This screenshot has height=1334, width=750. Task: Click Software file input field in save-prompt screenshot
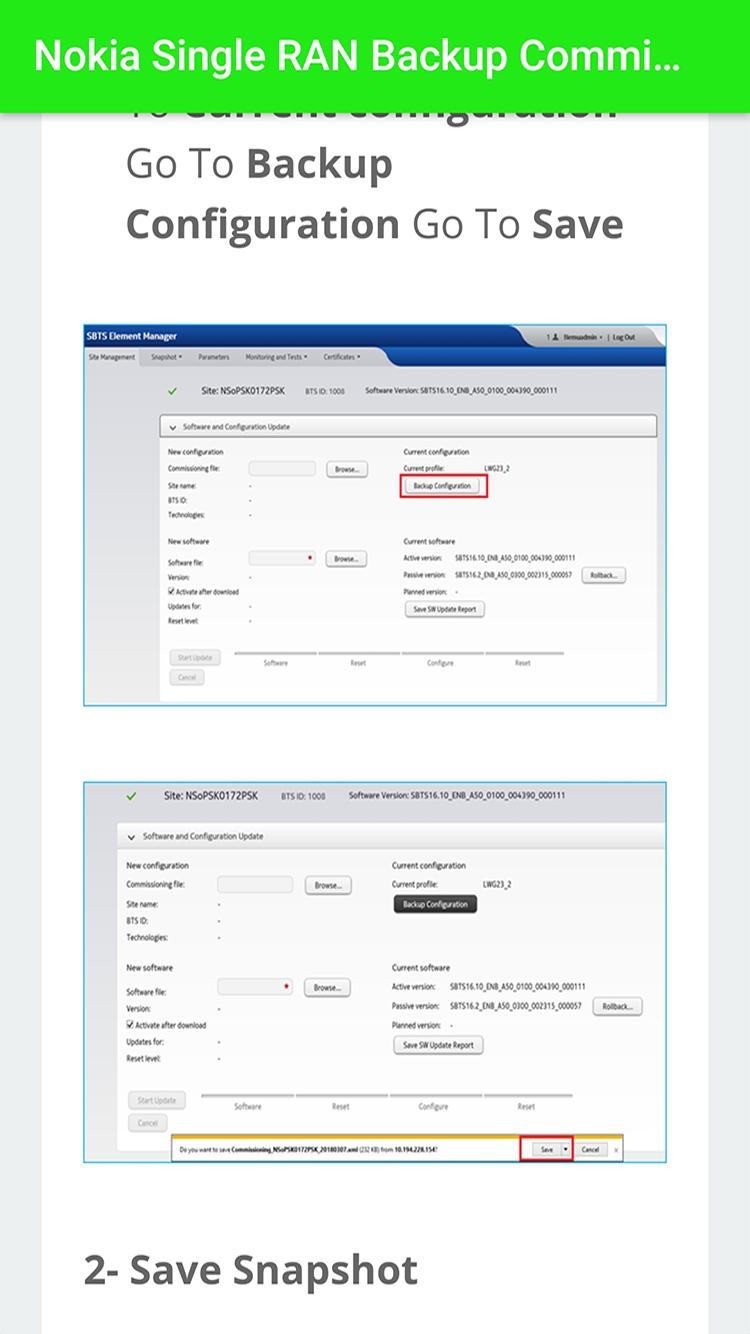coord(255,986)
